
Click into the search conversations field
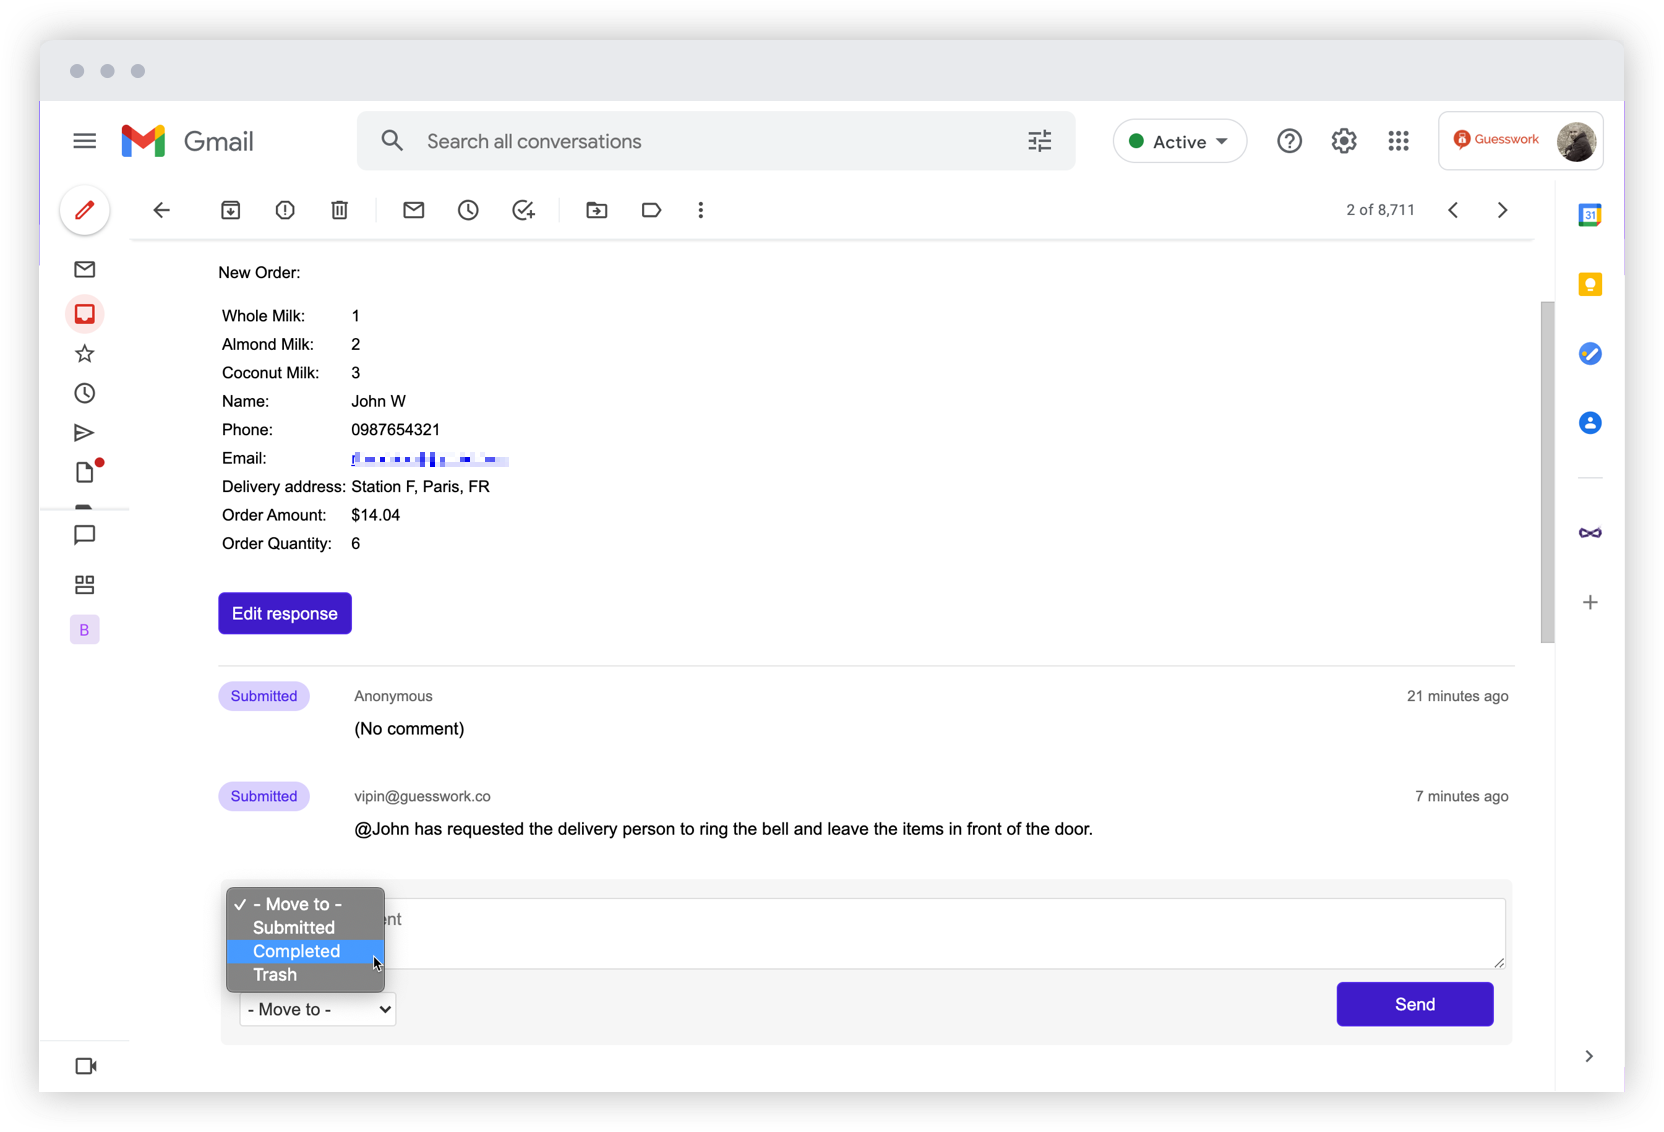(x=700, y=141)
